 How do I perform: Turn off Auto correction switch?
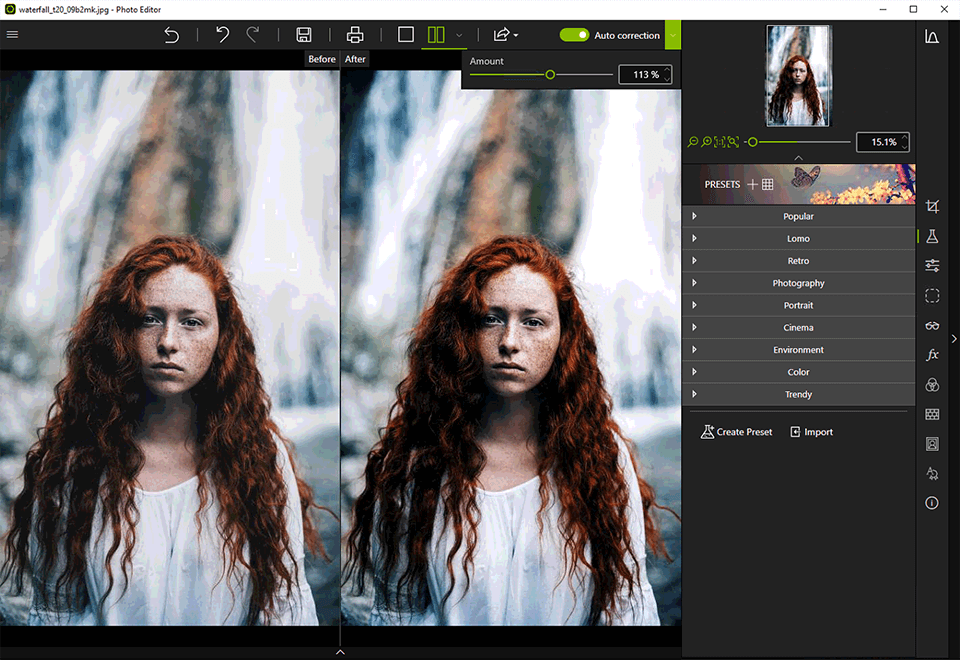pos(574,35)
